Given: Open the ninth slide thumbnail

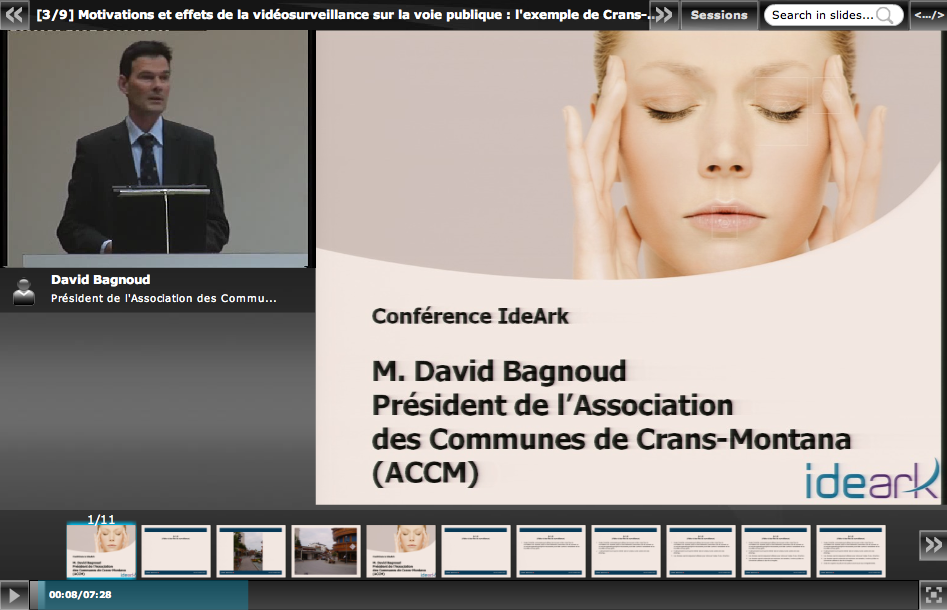Looking at the screenshot, I should click(x=701, y=551).
